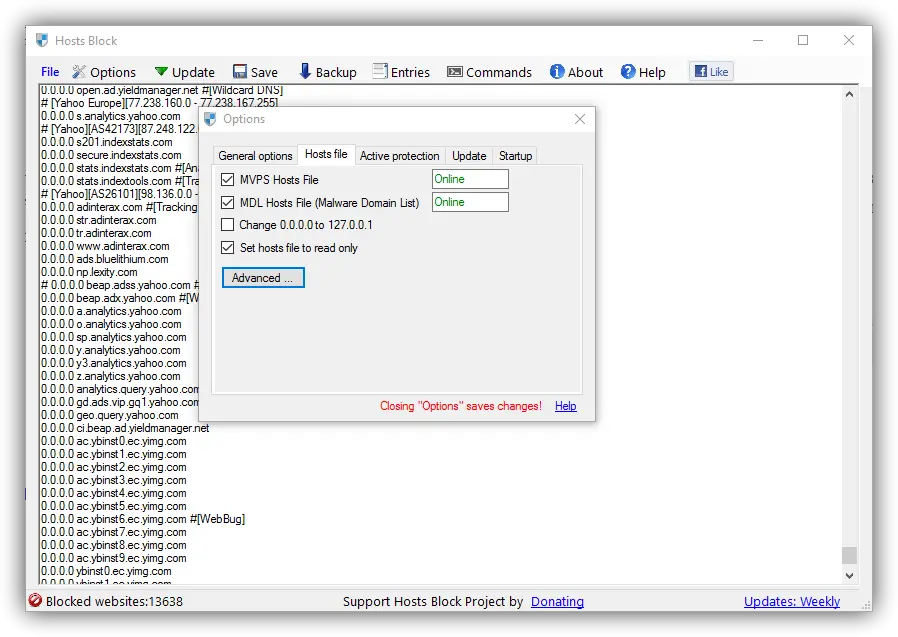898x637 pixels.
Task: Click the 0.0.0.0 www.adinterax.com line
Action: click(x=105, y=246)
